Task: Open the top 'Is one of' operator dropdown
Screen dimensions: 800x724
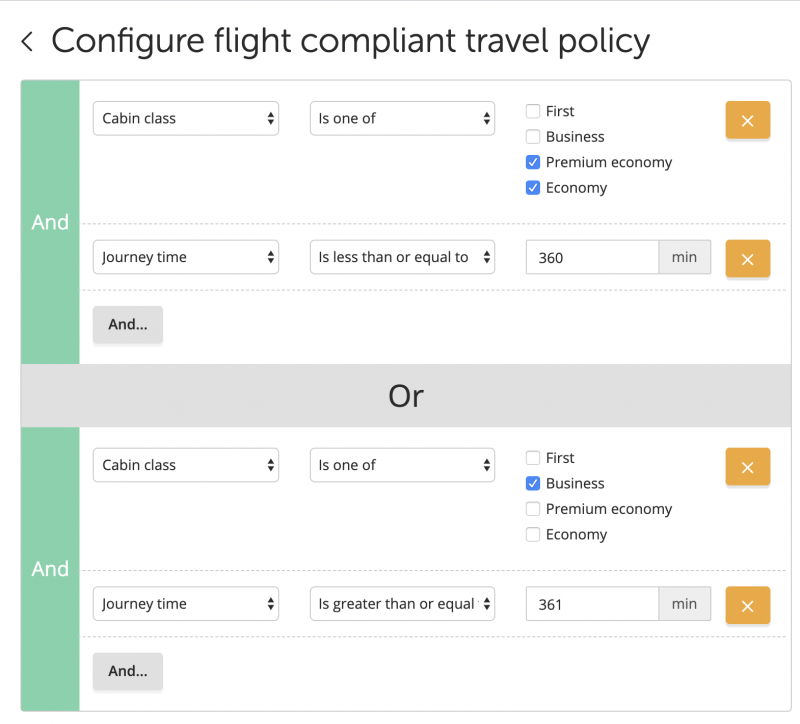Action: point(403,118)
